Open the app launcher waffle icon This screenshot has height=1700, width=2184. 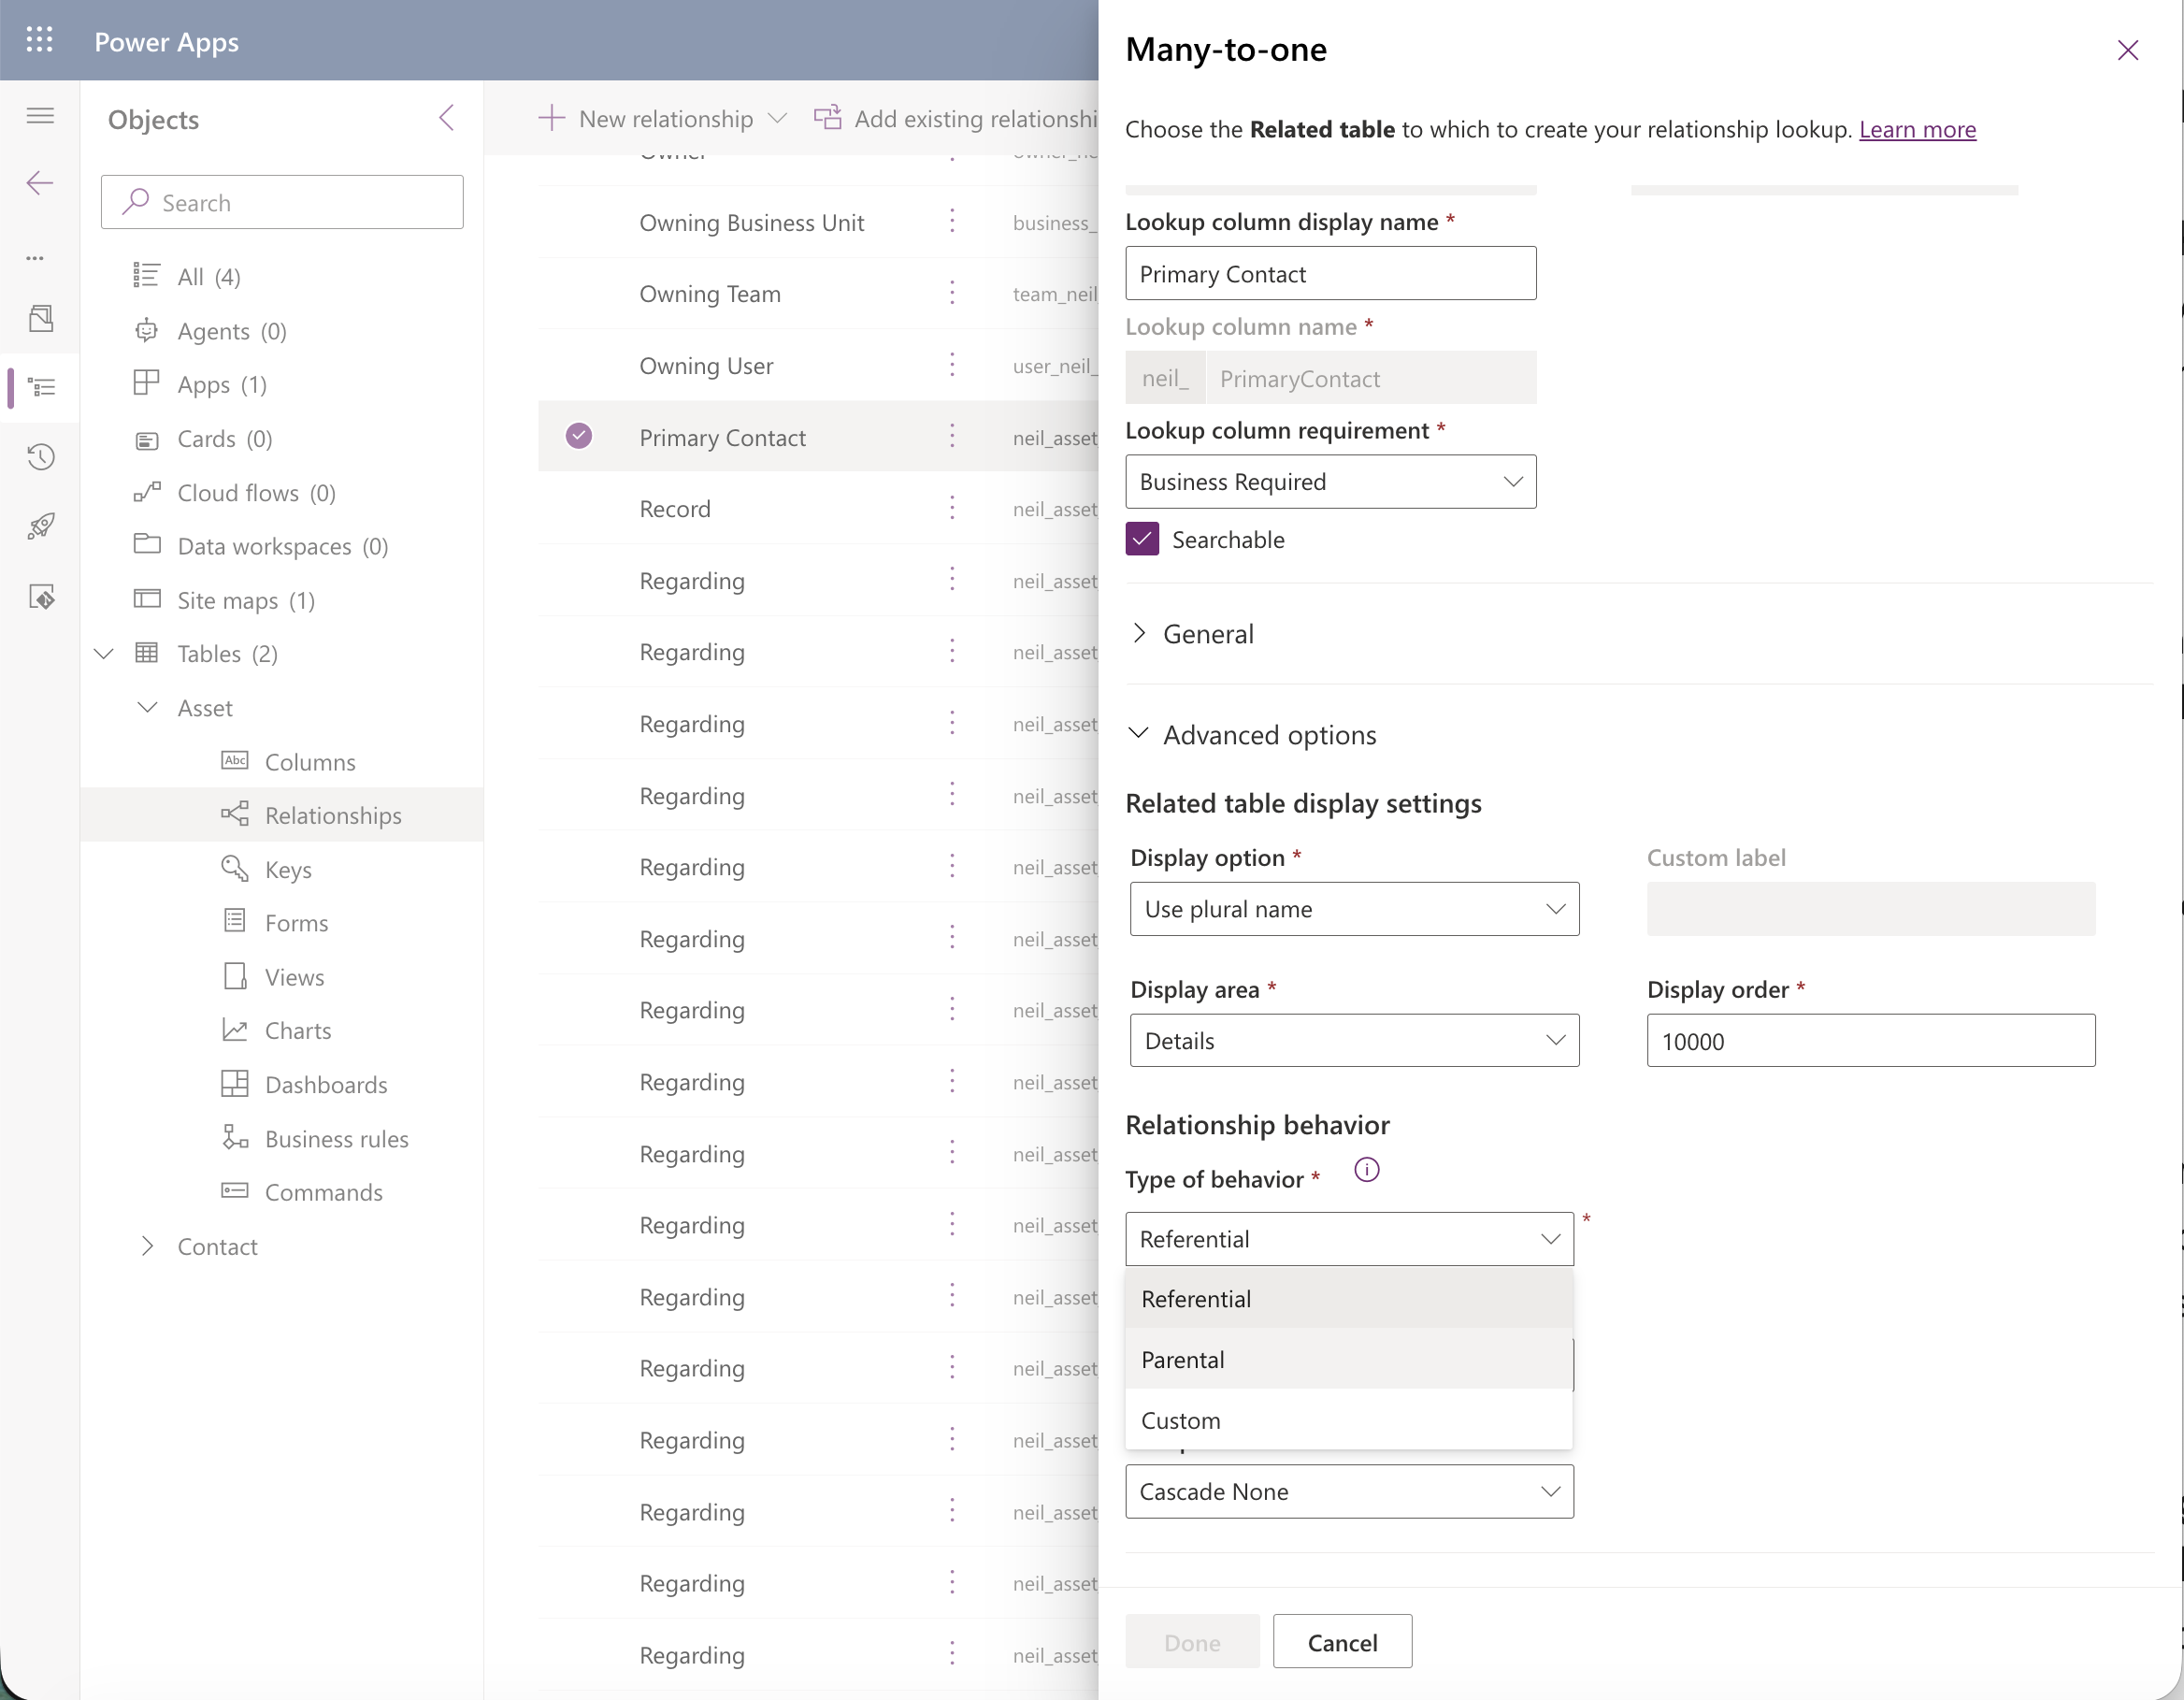tap(40, 40)
